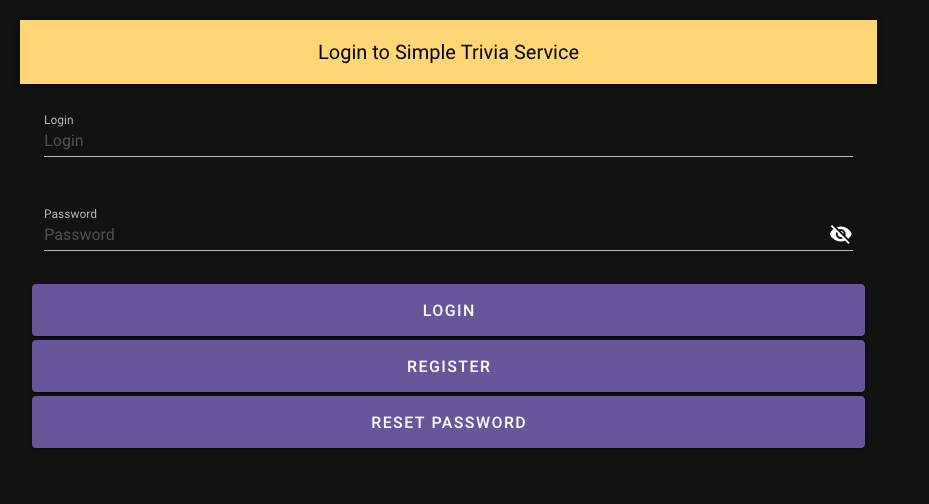Image resolution: width=929 pixels, height=504 pixels.
Task: Submit credentials with the purple LOGIN button
Action: pos(448,310)
